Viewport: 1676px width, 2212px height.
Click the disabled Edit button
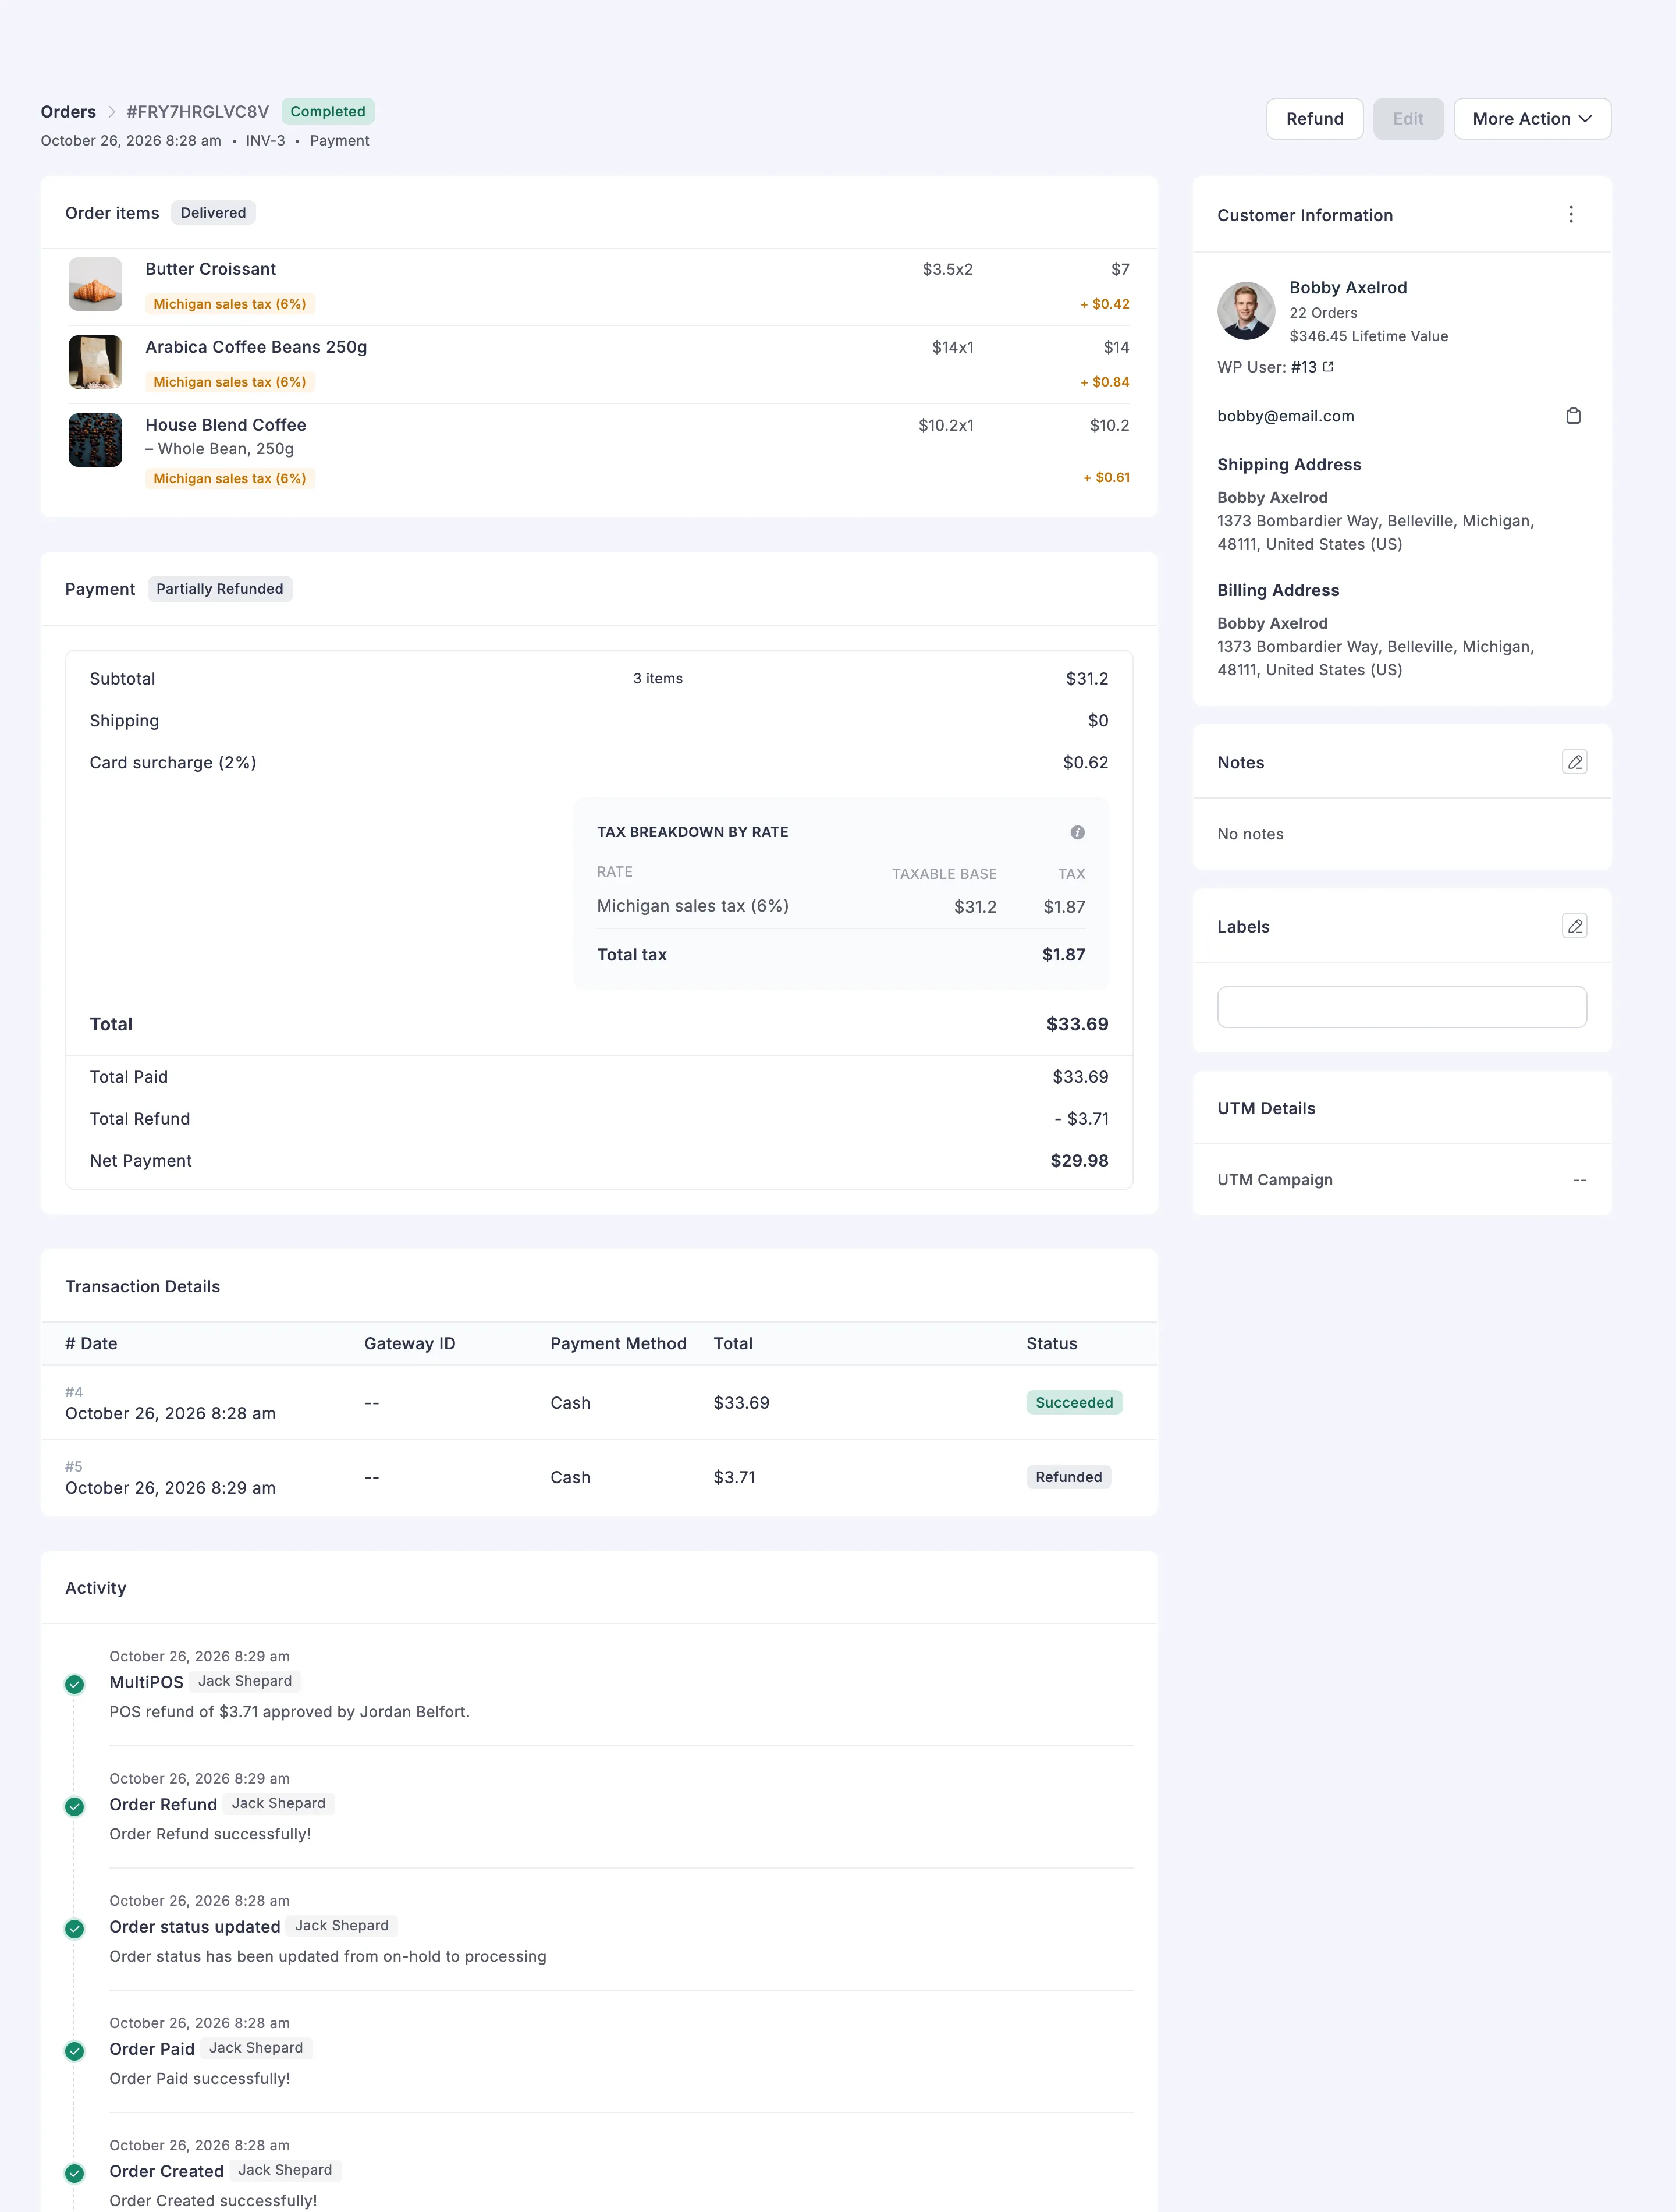pos(1408,119)
